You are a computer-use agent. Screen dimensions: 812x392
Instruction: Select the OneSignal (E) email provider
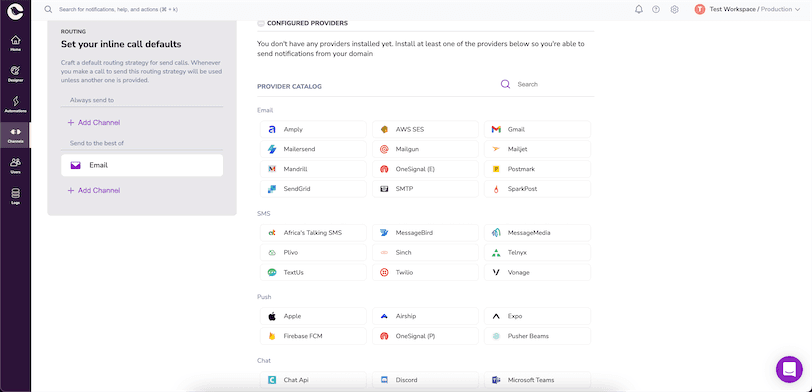coord(426,169)
